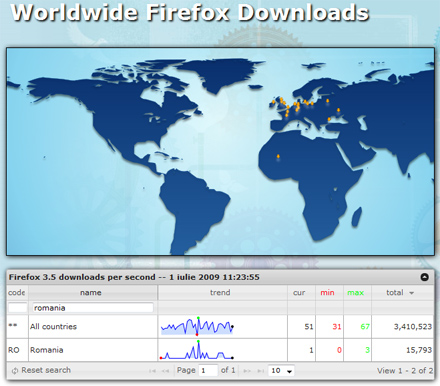Go to previous page of results
Viewport: 440px width, 386px height.
click(165, 371)
